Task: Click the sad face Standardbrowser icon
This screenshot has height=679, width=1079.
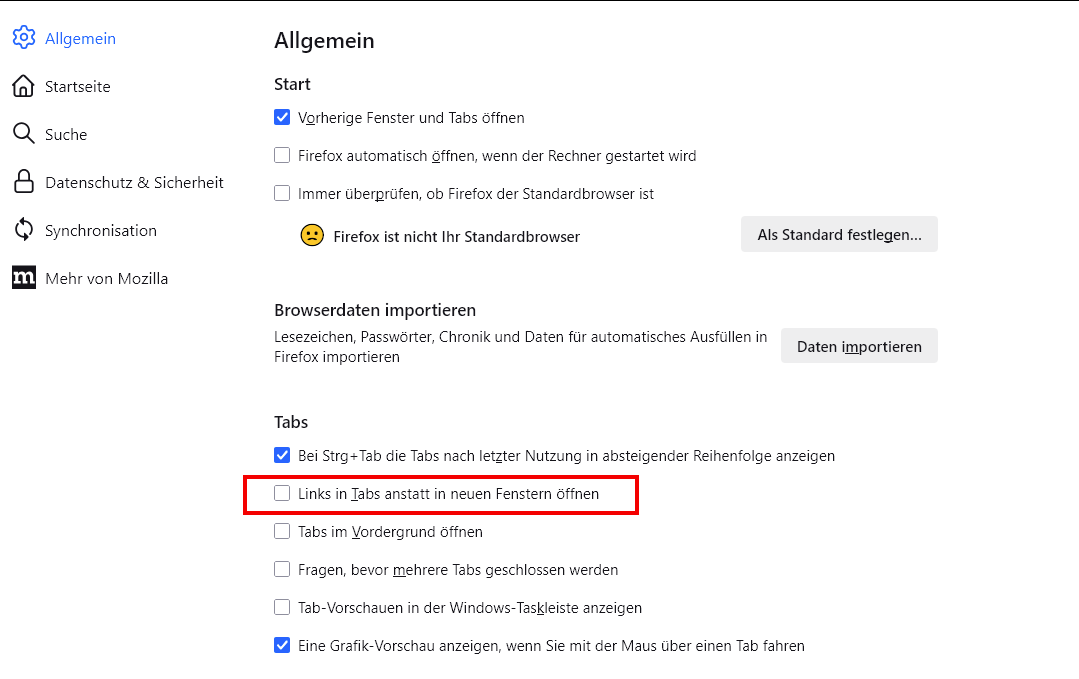Action: [312, 236]
